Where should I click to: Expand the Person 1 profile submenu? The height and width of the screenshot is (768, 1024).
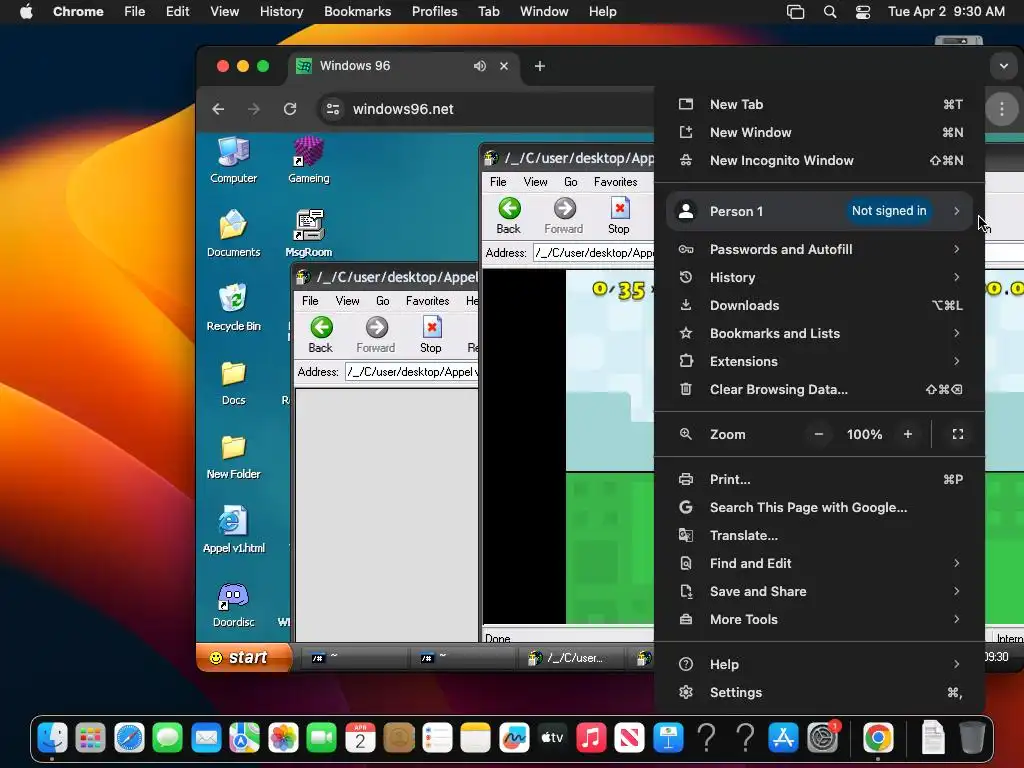[819, 211]
